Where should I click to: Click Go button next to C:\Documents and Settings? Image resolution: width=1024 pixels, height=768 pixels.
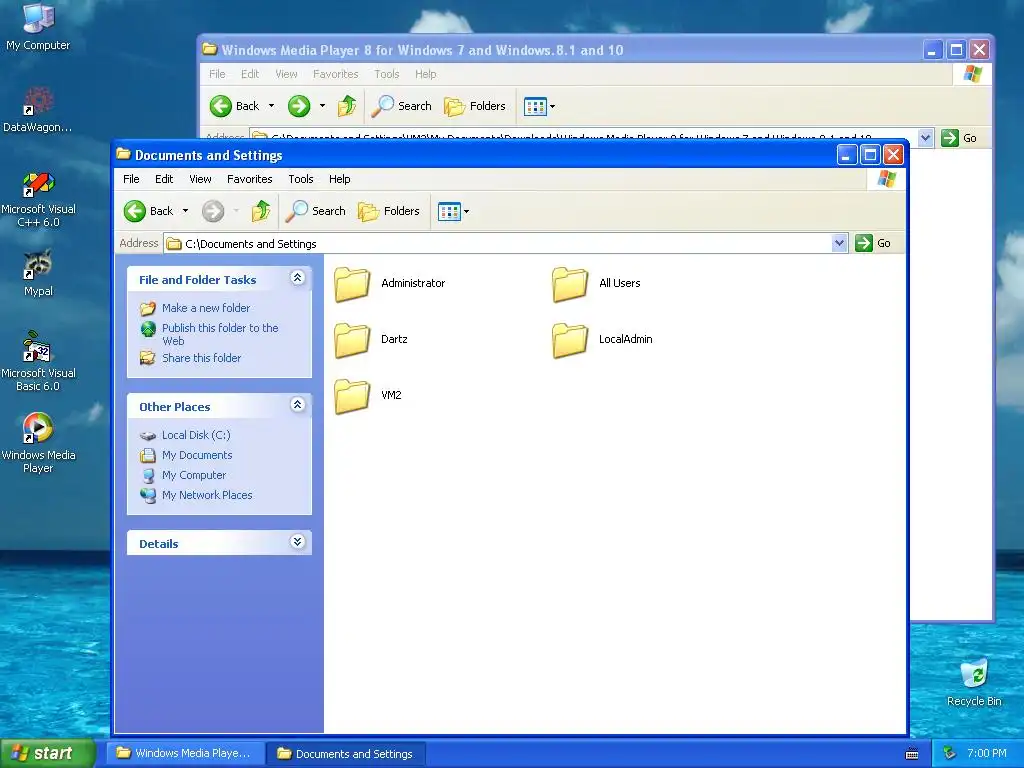tap(873, 243)
